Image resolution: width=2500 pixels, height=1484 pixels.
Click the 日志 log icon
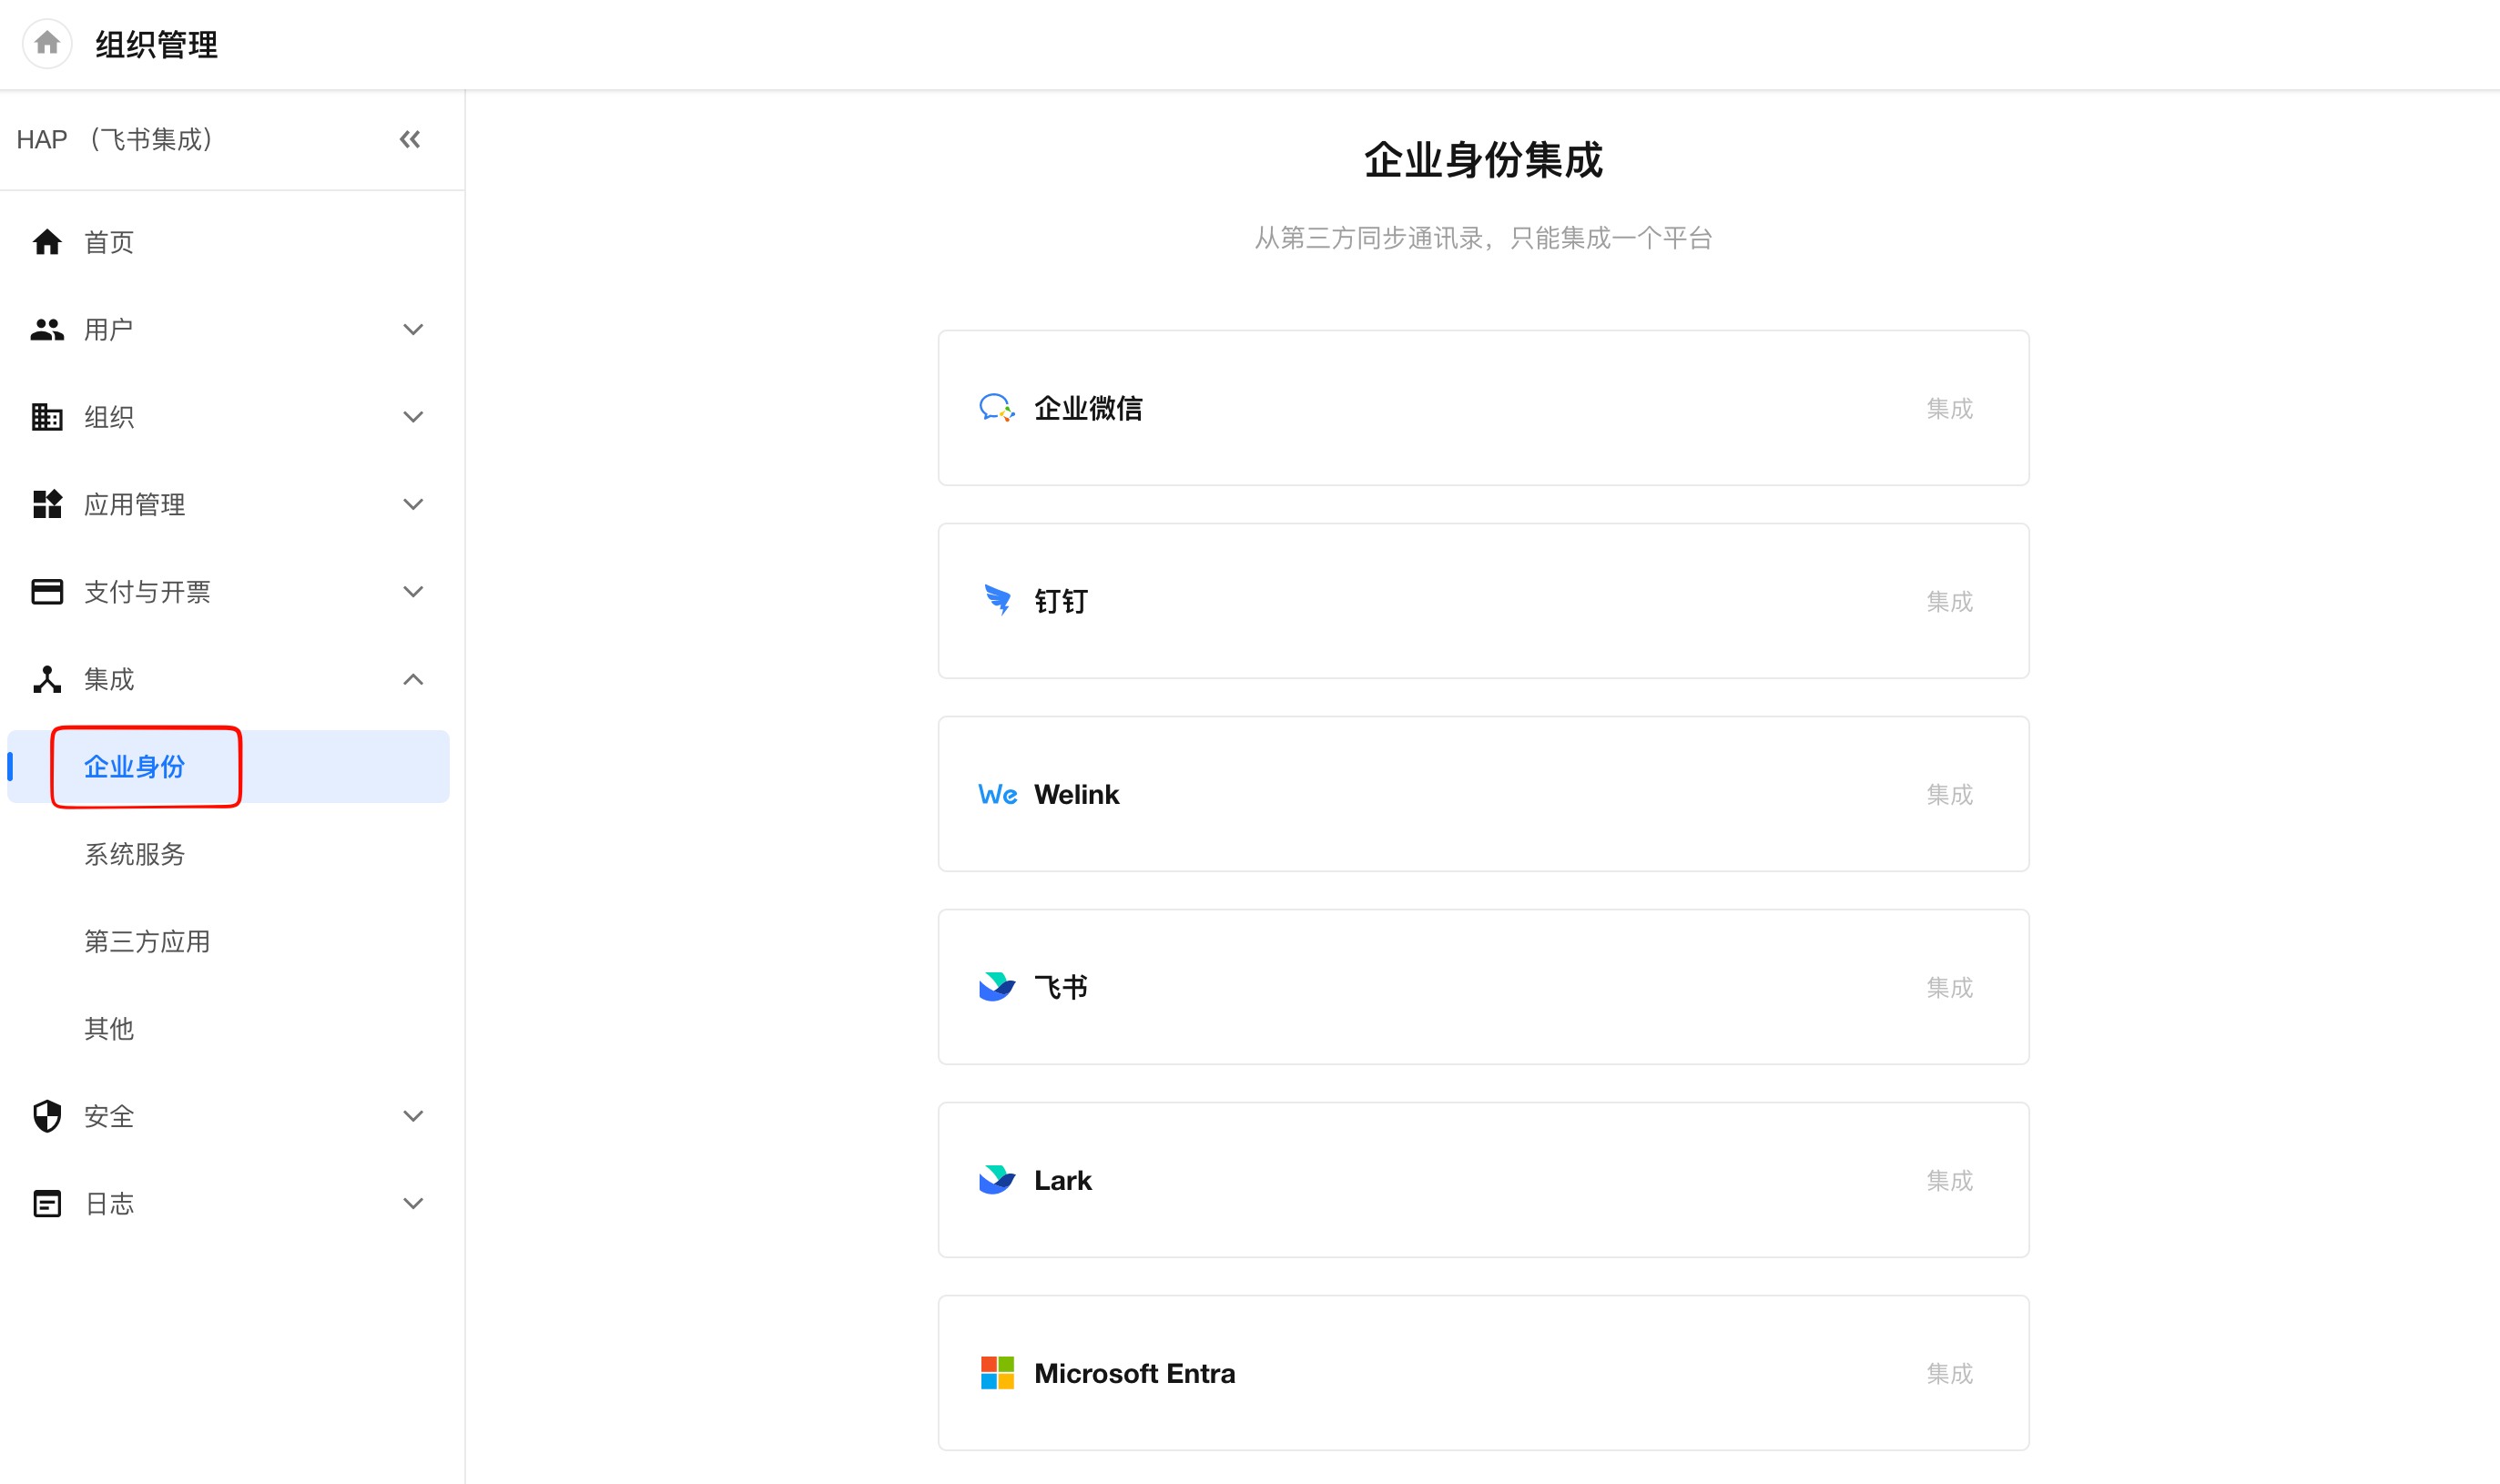pos(47,1203)
